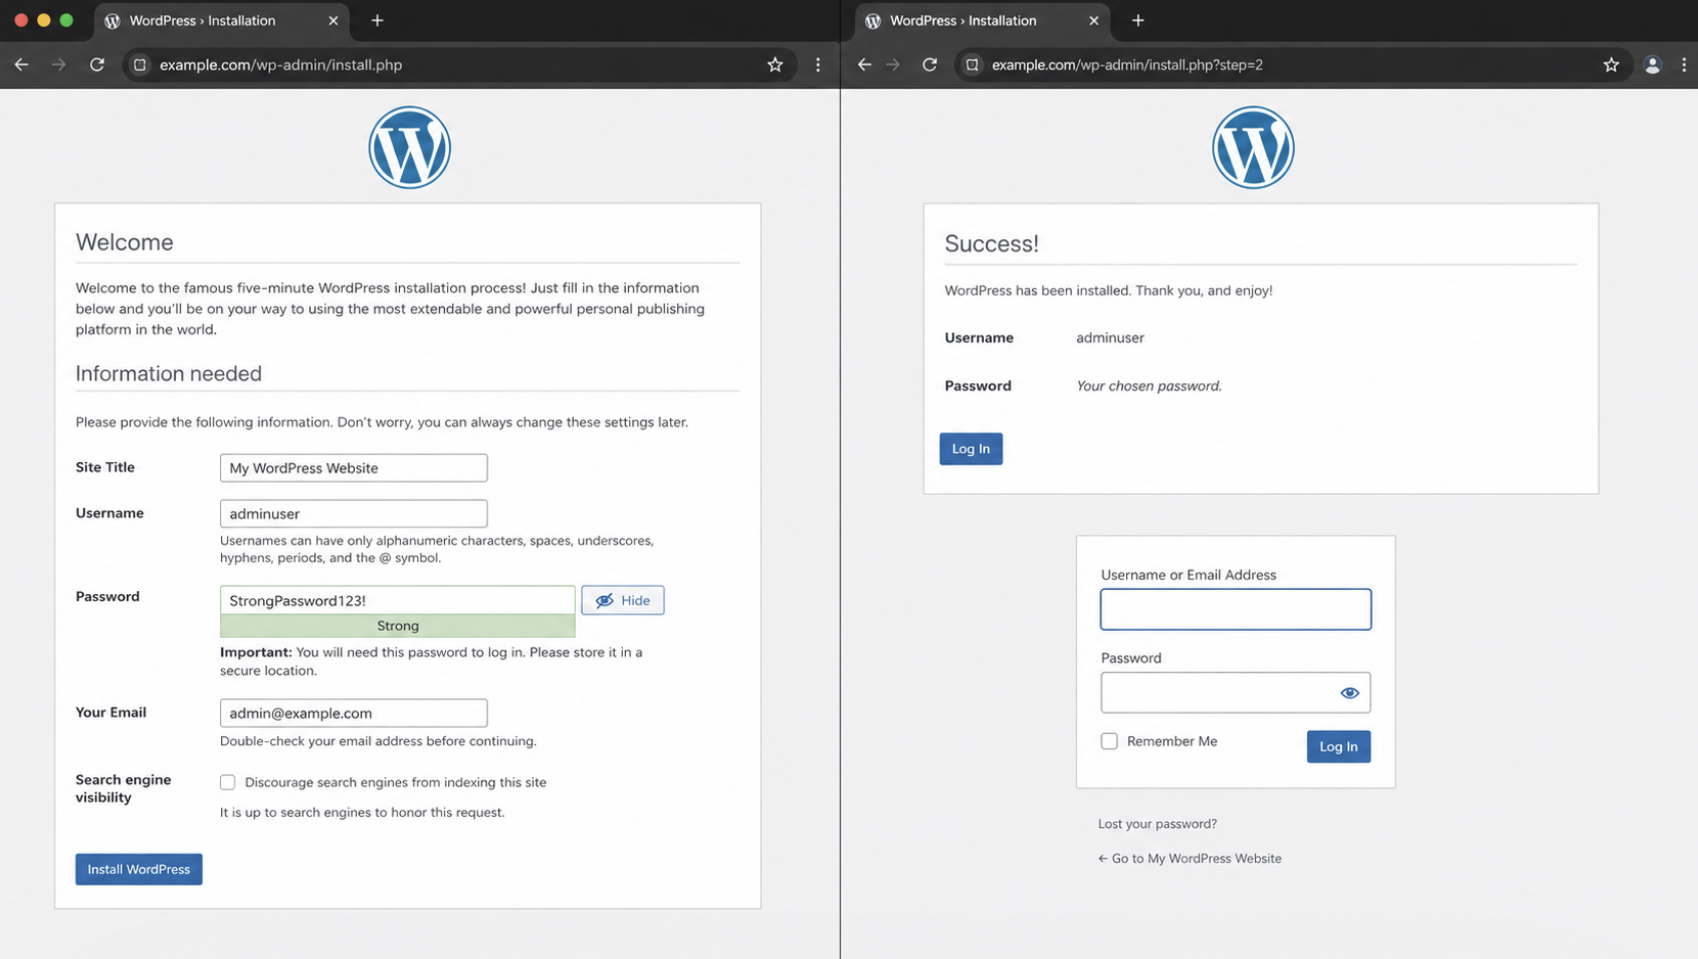This screenshot has height=959, width=1698.
Task: Close the left WordPress Installation tab
Action: pyautogui.click(x=333, y=20)
